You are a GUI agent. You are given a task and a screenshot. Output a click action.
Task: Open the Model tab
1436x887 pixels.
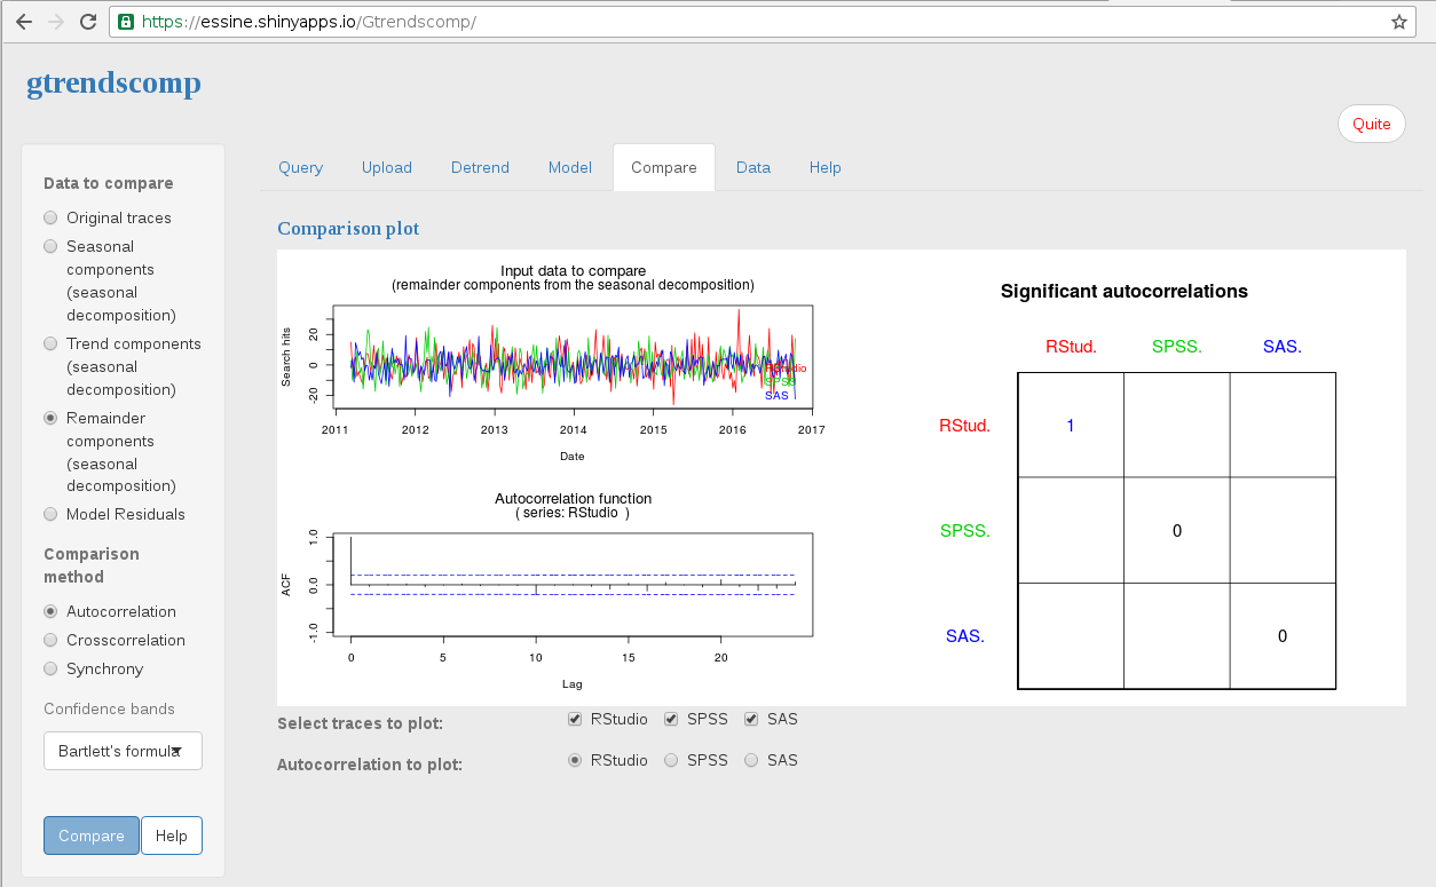[x=570, y=168]
